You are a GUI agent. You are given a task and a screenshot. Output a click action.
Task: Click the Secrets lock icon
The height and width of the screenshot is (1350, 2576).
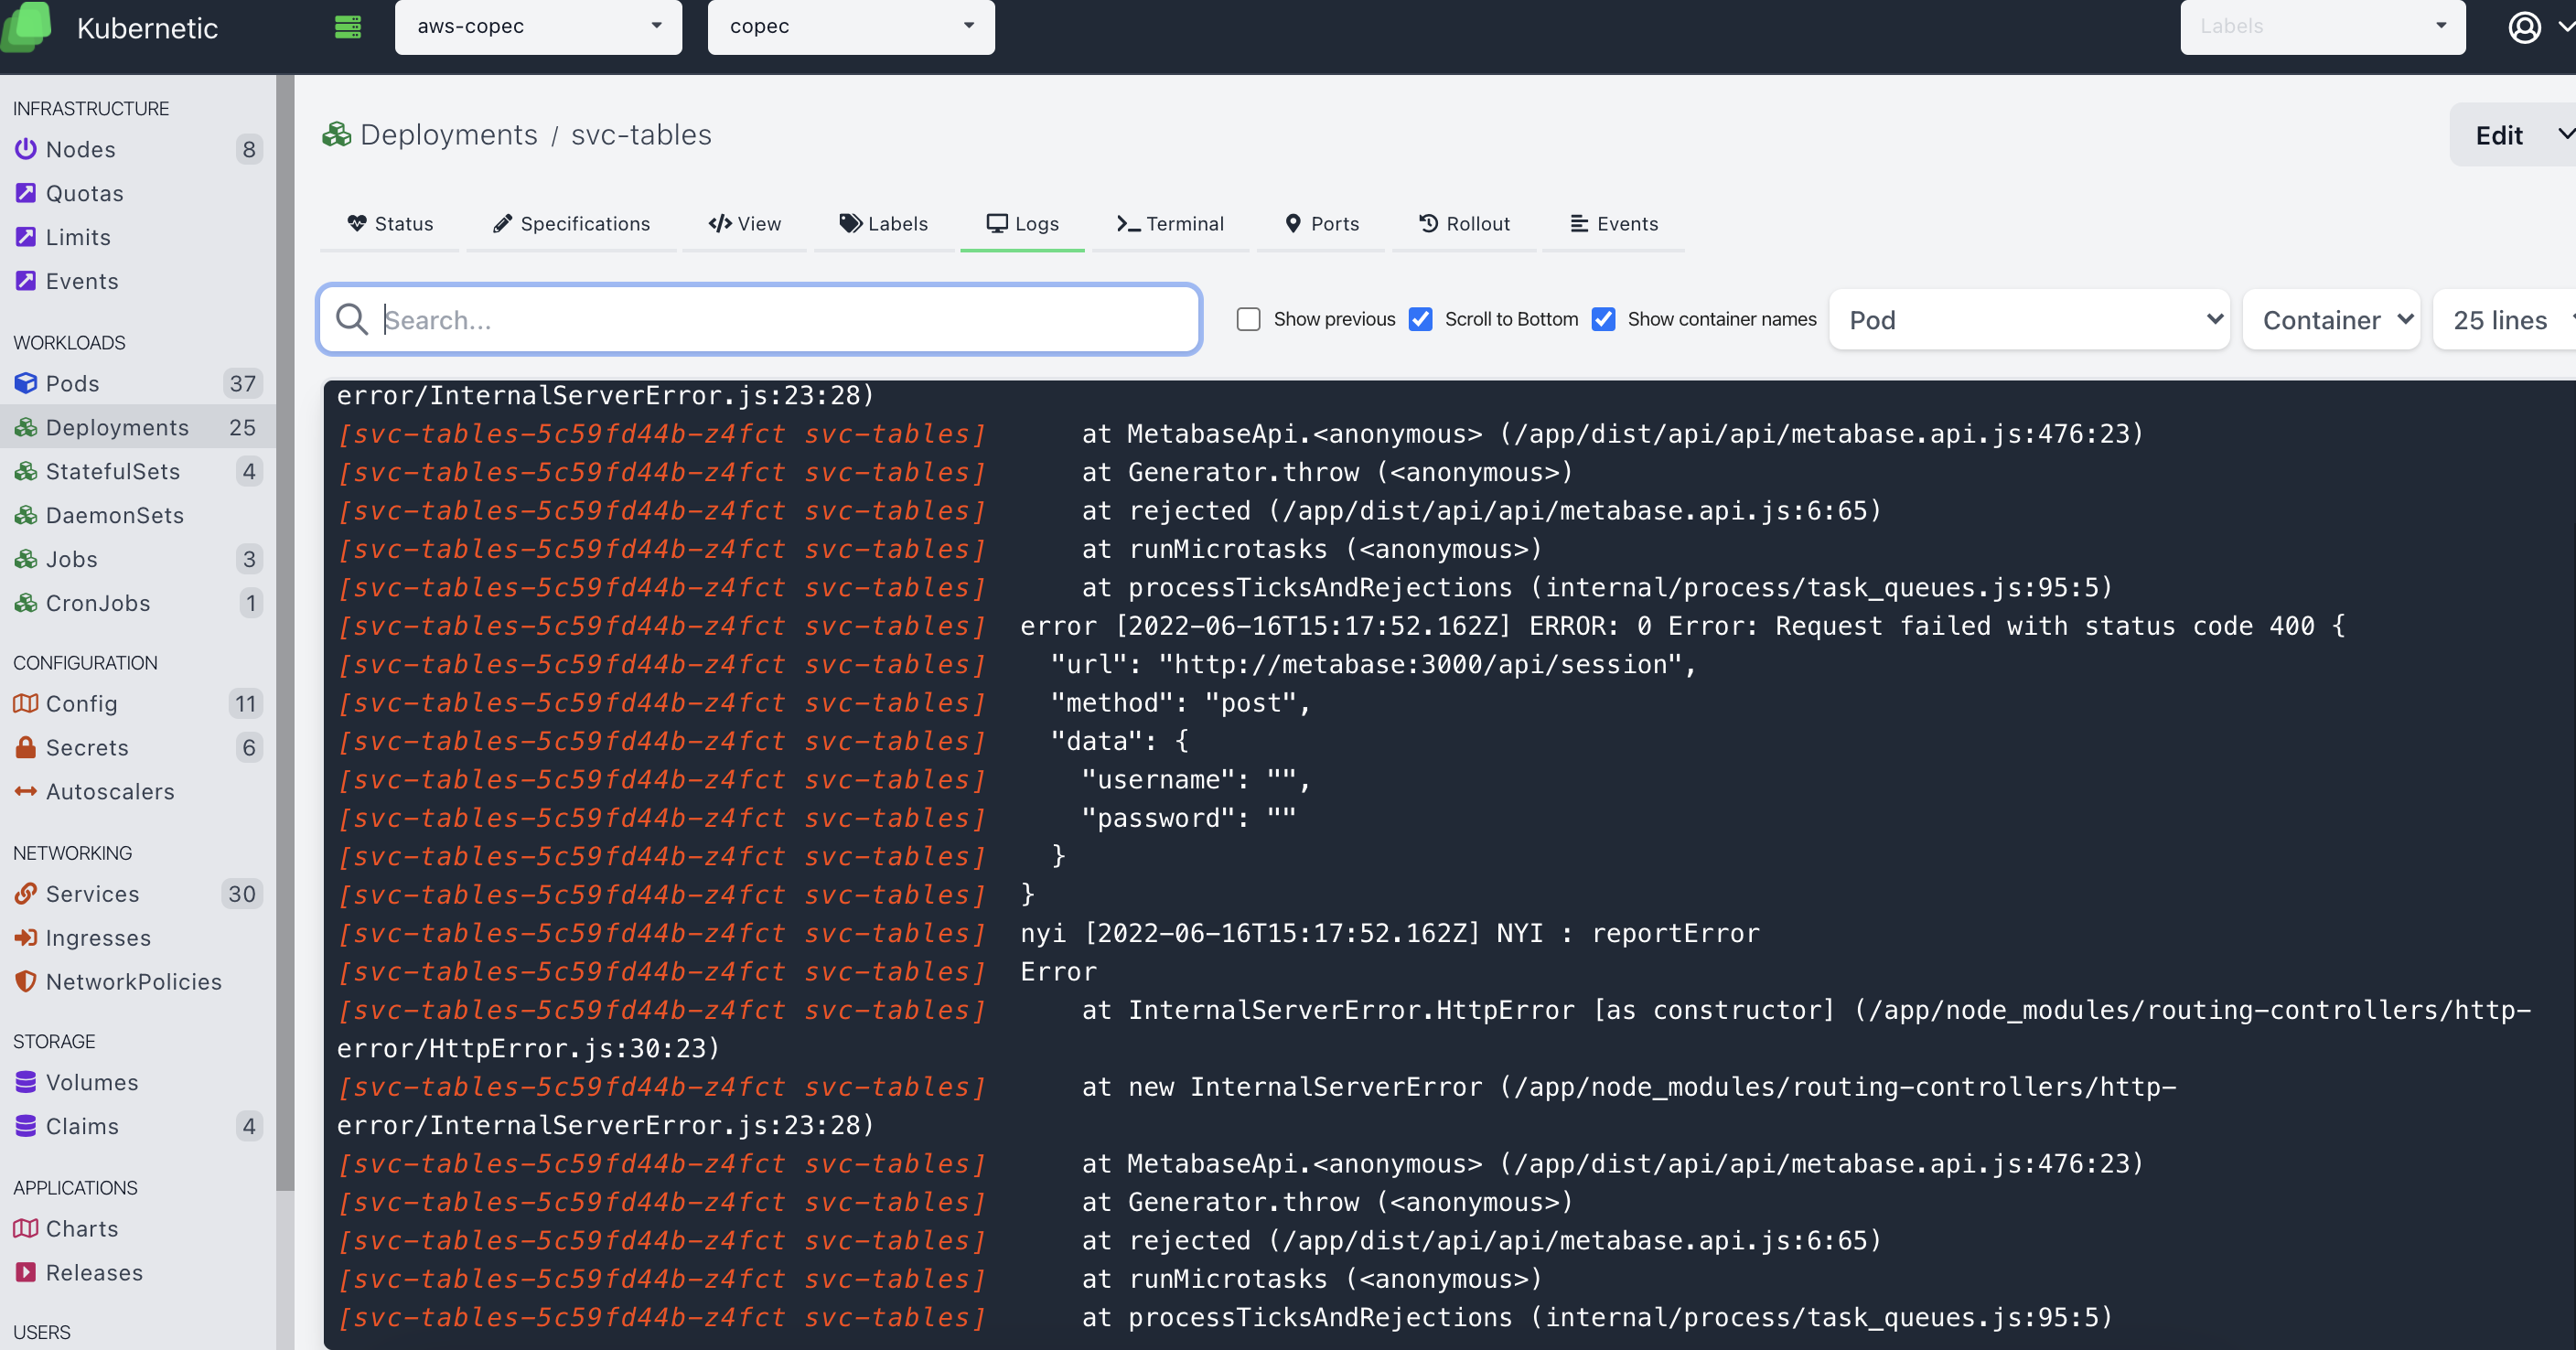(26, 747)
